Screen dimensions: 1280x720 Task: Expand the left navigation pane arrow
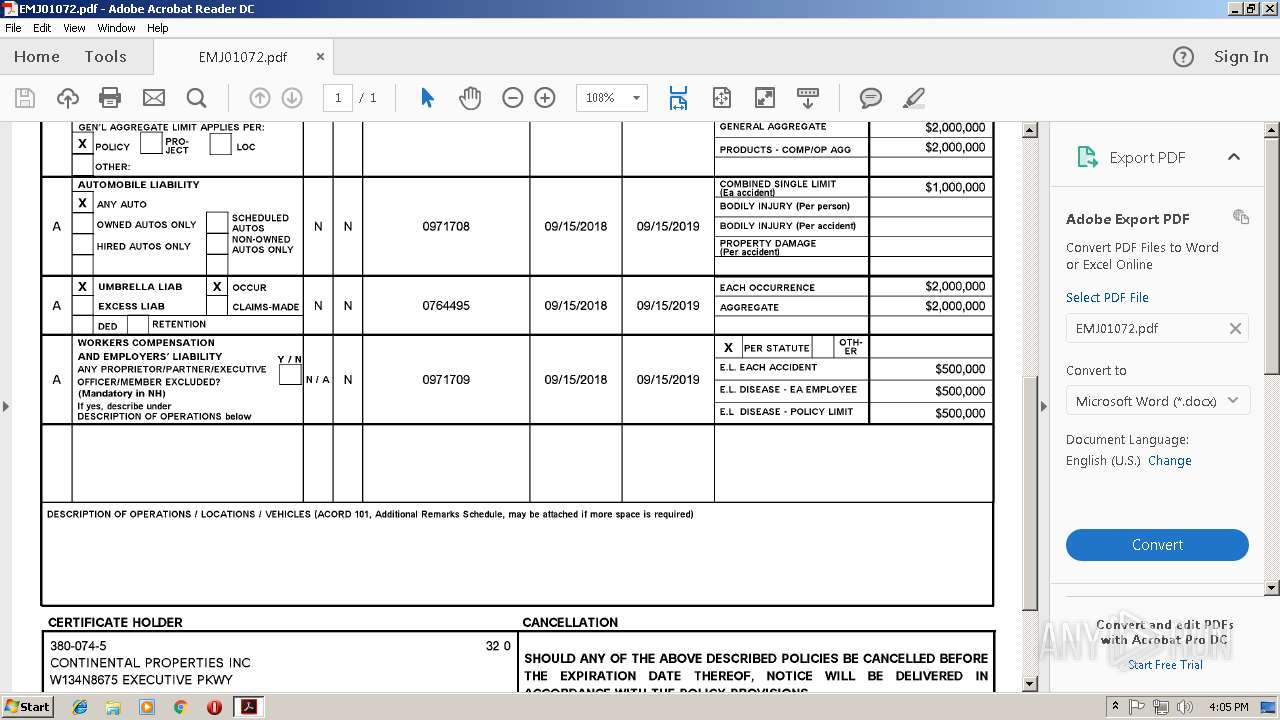point(5,406)
